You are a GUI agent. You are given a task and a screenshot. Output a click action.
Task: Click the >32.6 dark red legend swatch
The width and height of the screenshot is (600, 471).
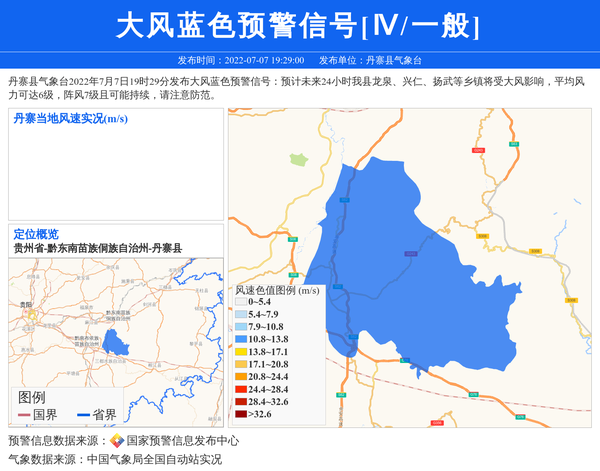[x=240, y=413]
